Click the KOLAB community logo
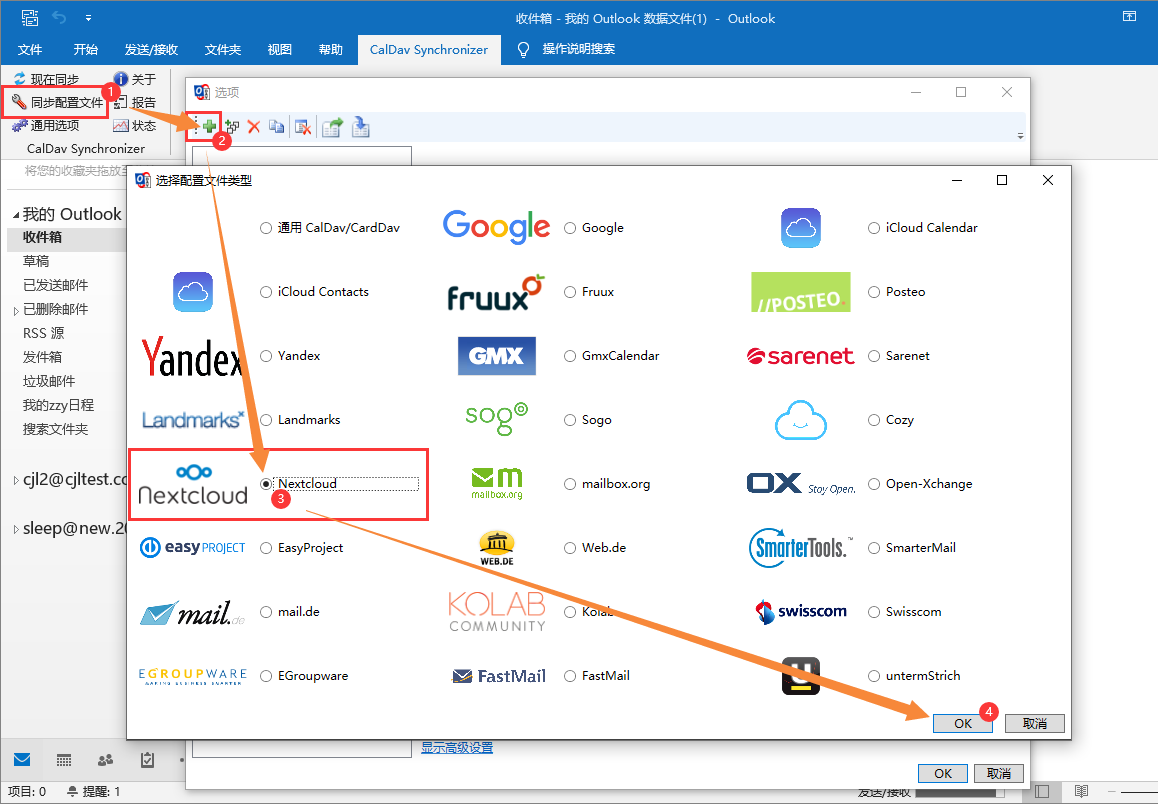Image resolution: width=1158 pixels, height=804 pixels. point(497,611)
